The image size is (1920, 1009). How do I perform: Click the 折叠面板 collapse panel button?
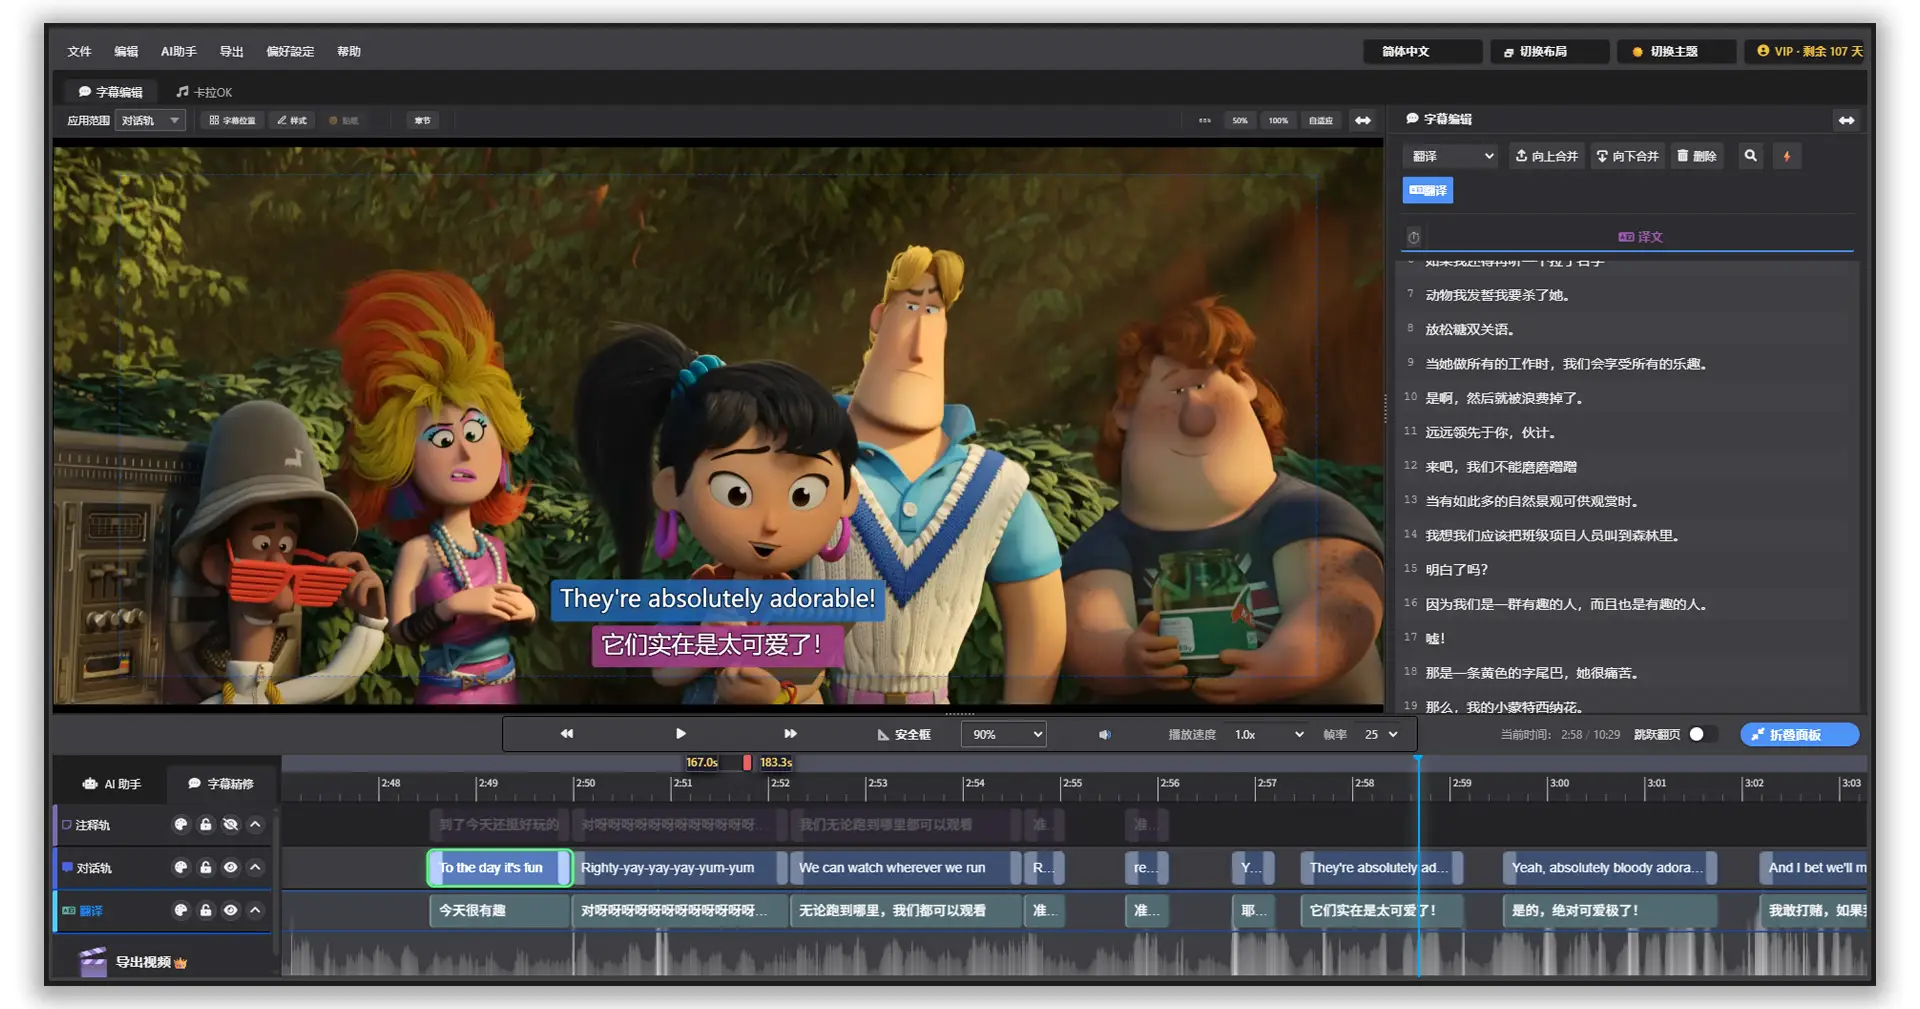pyautogui.click(x=1799, y=735)
